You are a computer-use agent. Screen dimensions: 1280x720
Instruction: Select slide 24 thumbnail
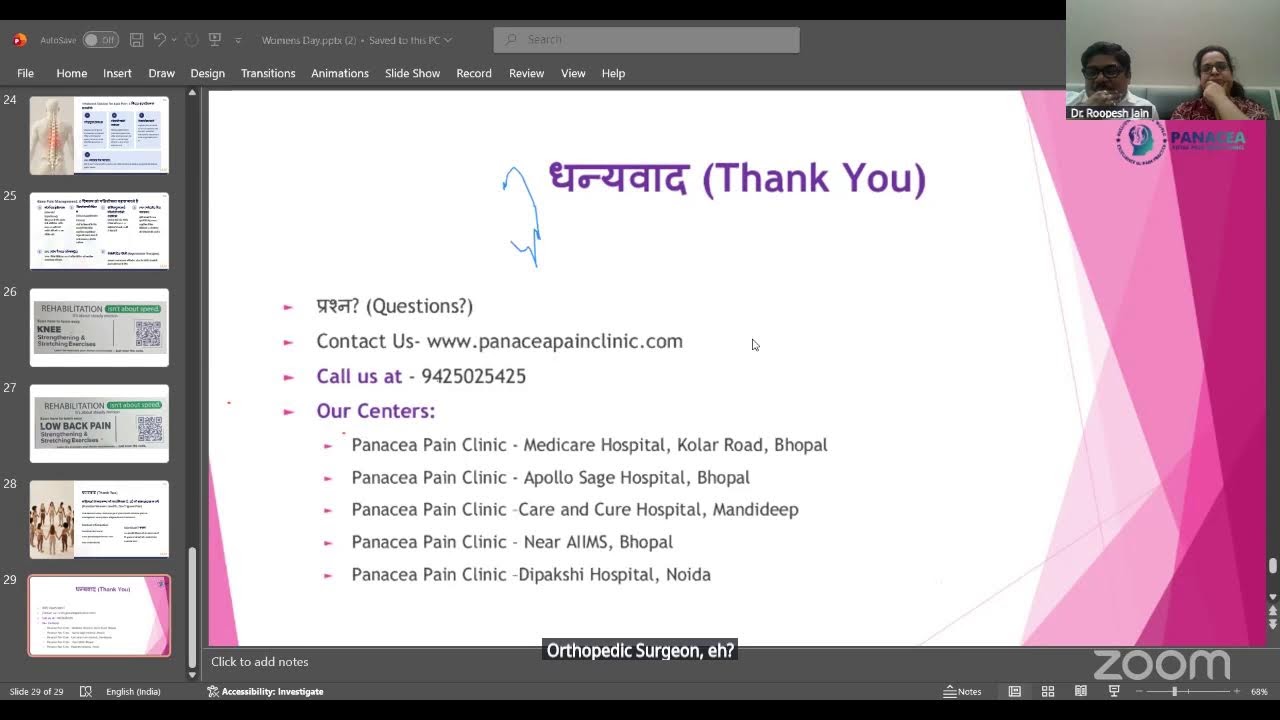pyautogui.click(x=99, y=135)
